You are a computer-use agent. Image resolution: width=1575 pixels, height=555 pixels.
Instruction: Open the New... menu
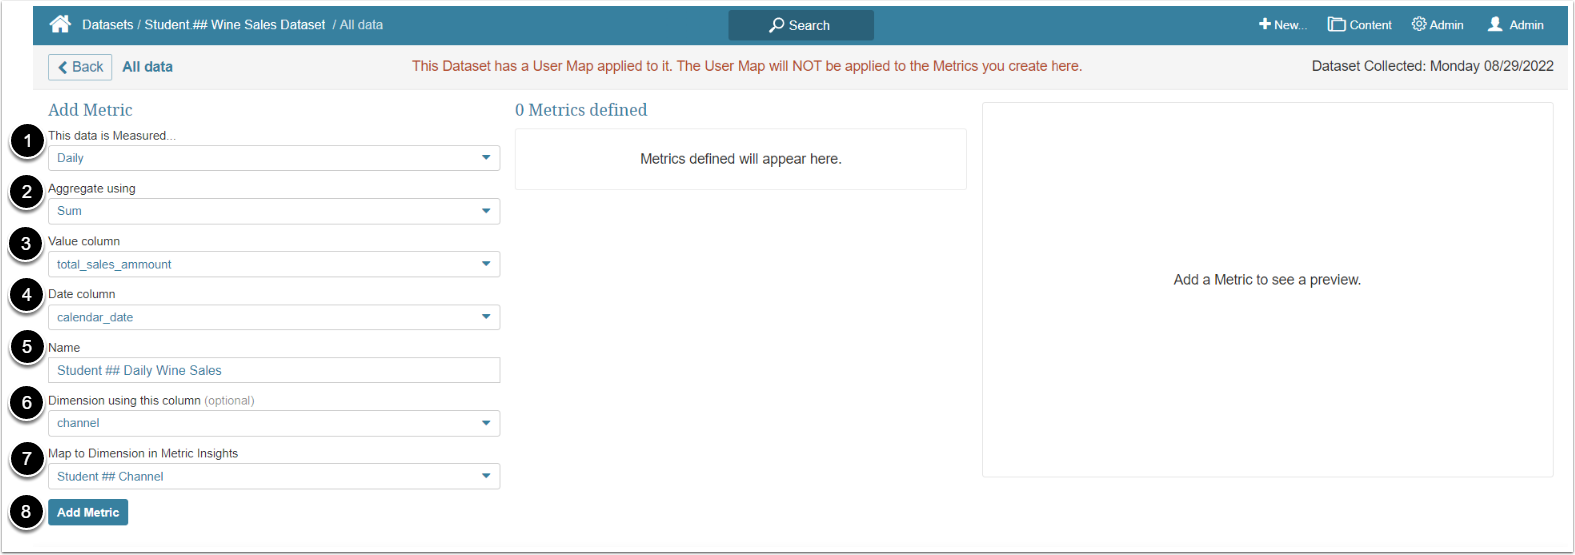point(1283,25)
